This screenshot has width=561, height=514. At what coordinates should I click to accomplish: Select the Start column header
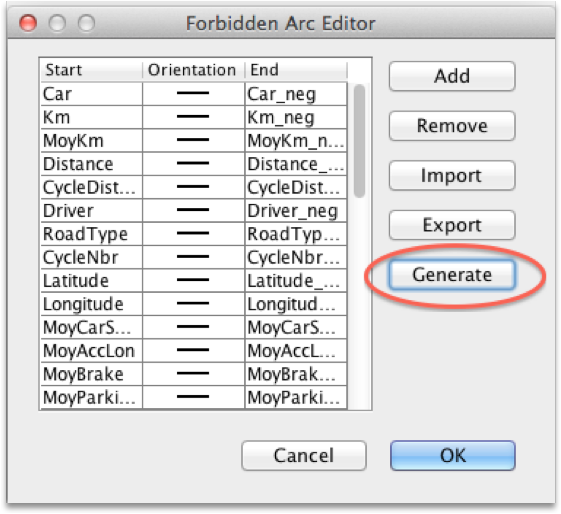pos(91,70)
